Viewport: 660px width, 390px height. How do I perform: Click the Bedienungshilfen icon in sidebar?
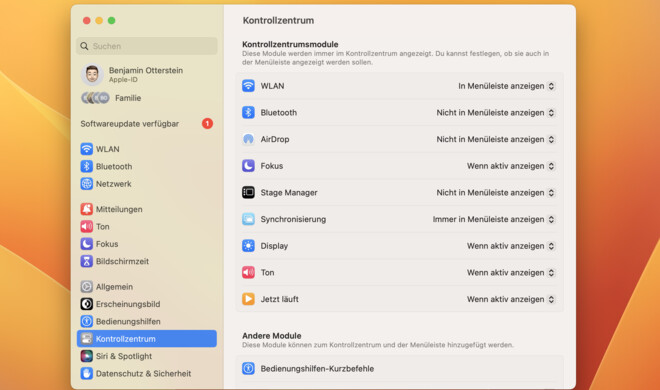point(87,321)
